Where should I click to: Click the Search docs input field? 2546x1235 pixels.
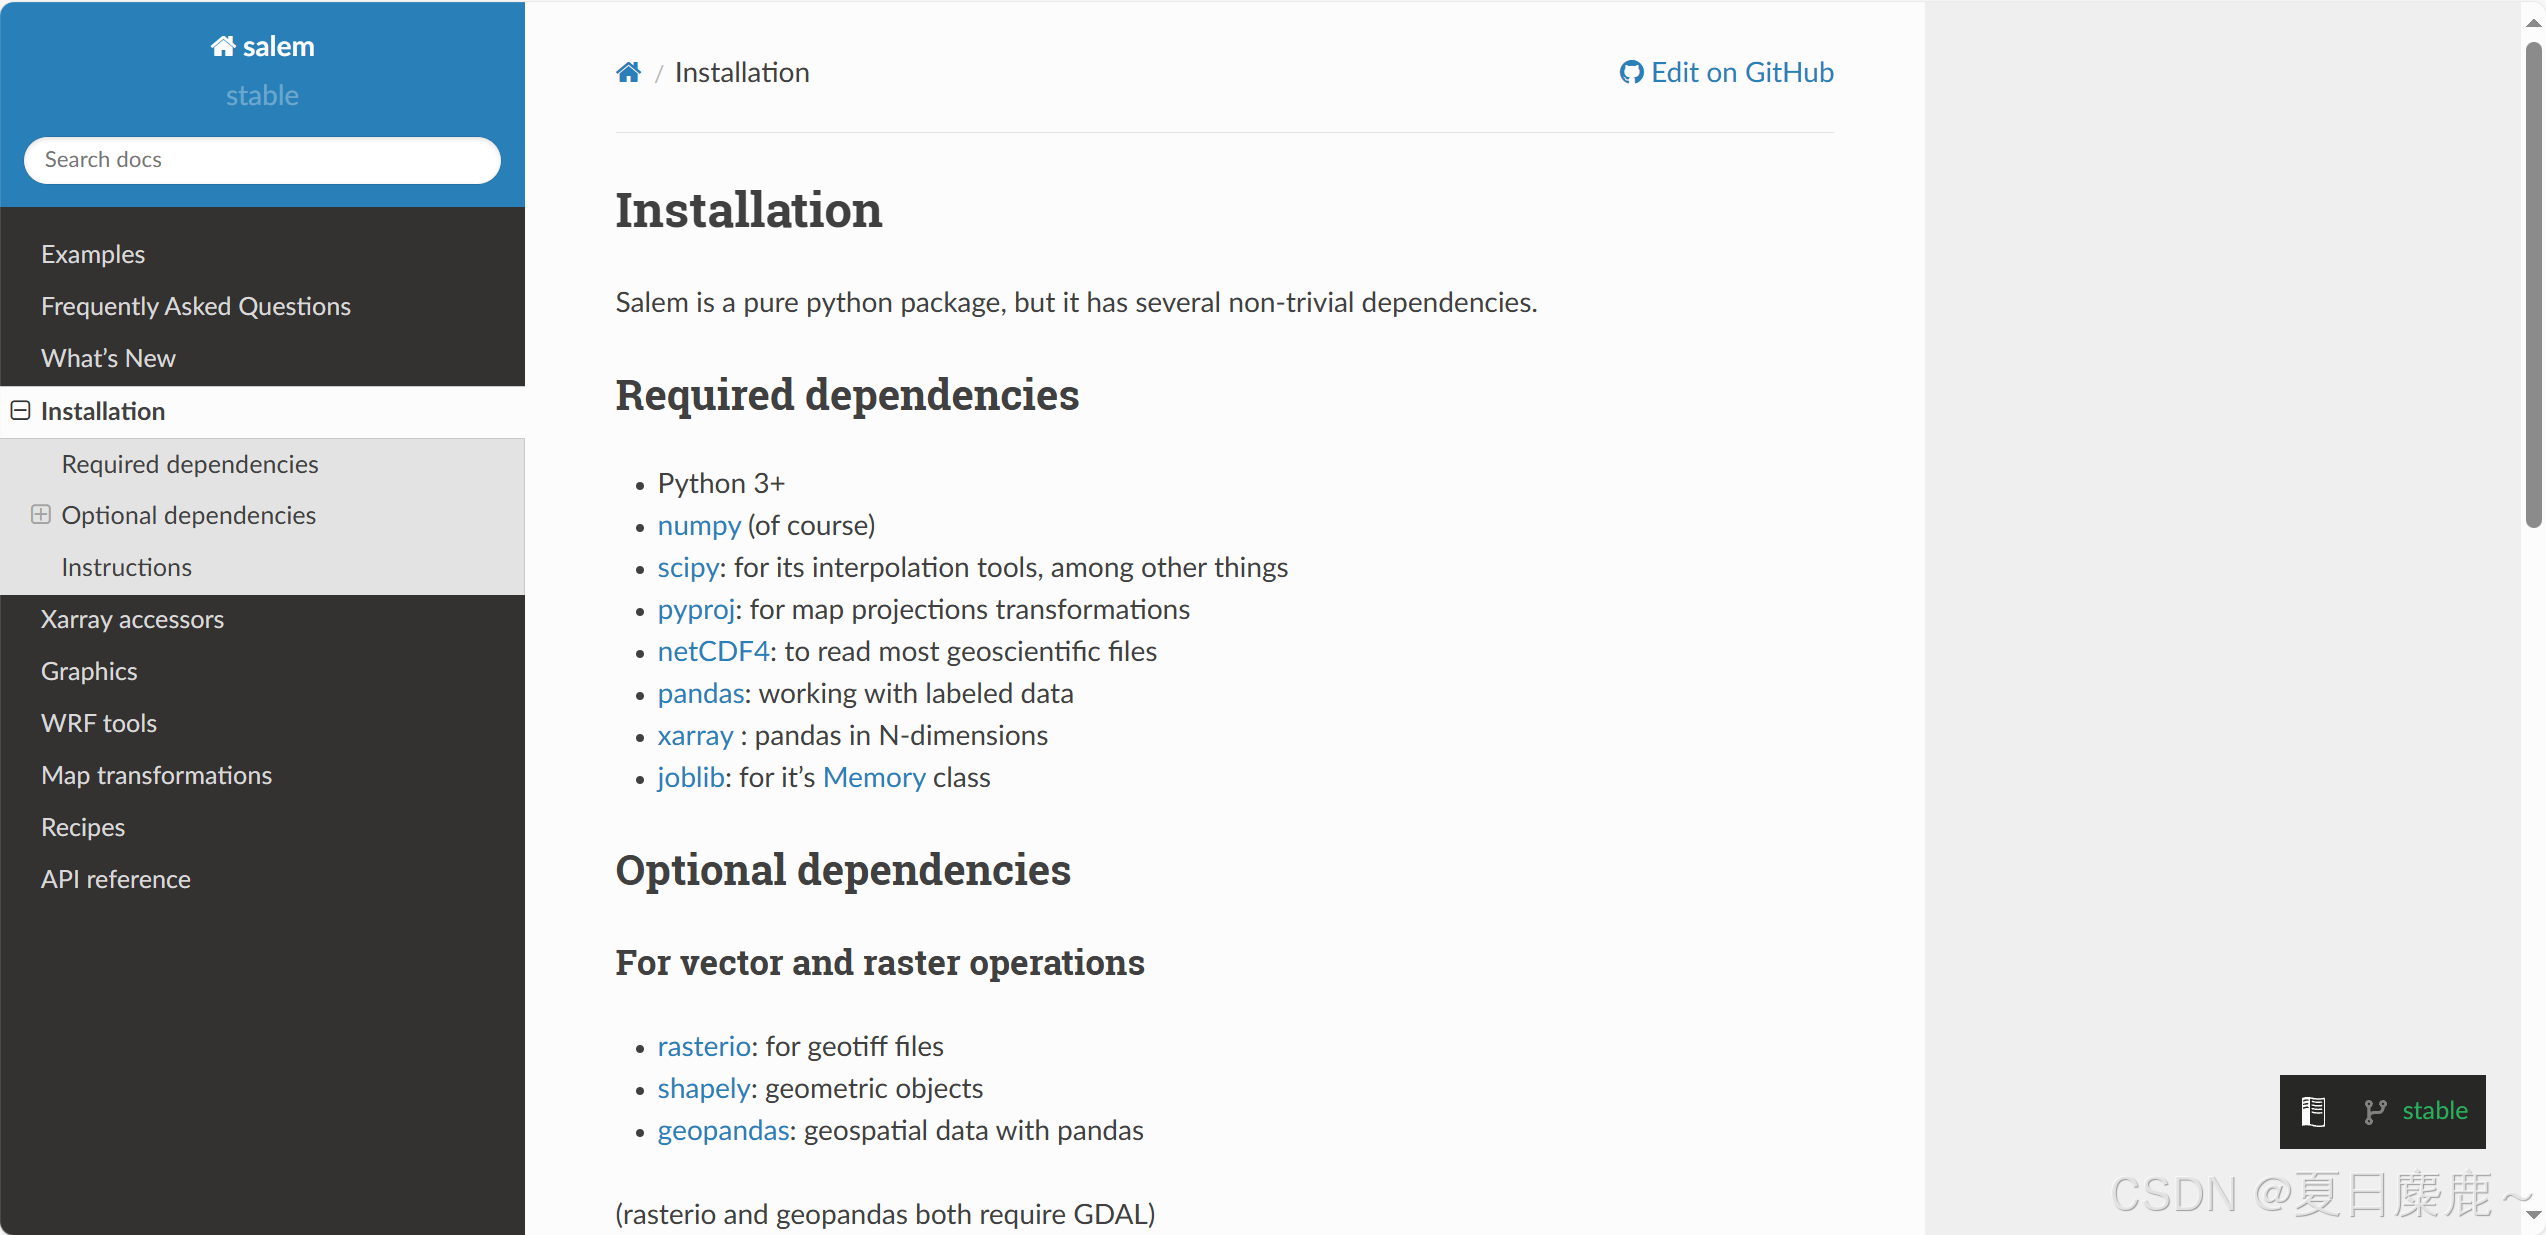coord(262,160)
